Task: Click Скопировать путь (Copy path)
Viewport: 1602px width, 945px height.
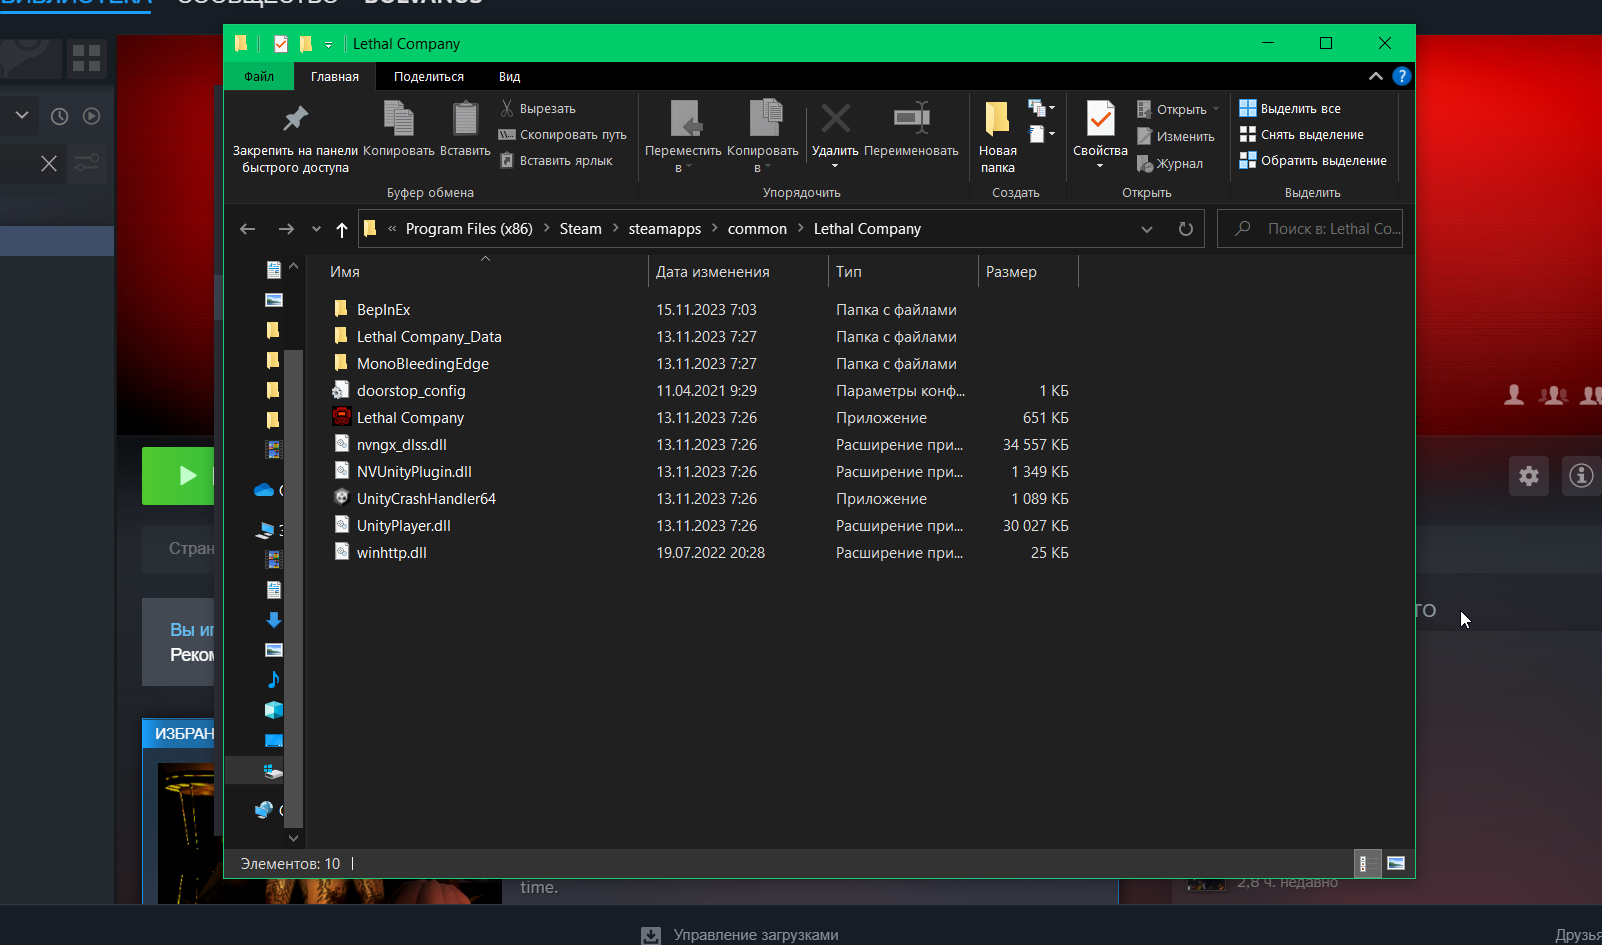Action: coord(563,135)
